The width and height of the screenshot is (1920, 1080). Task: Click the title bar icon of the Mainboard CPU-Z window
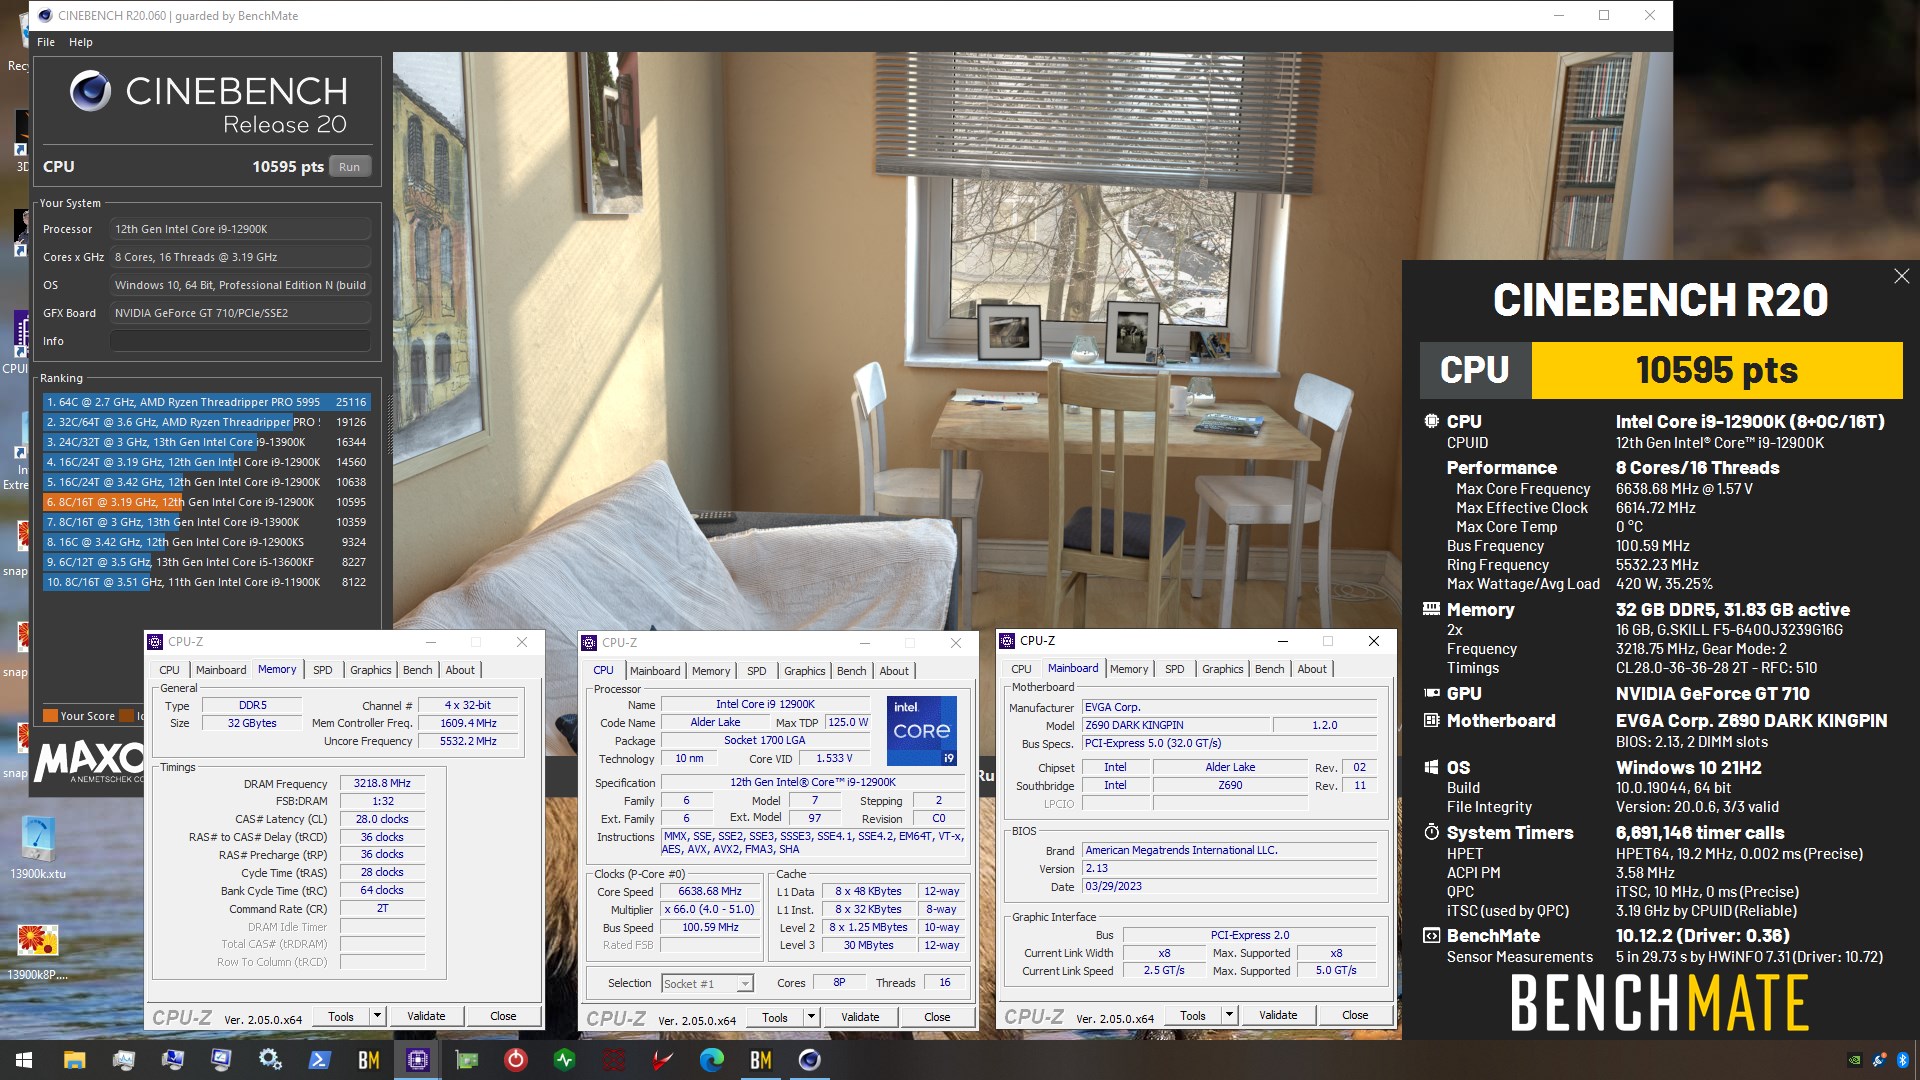[1007, 641]
